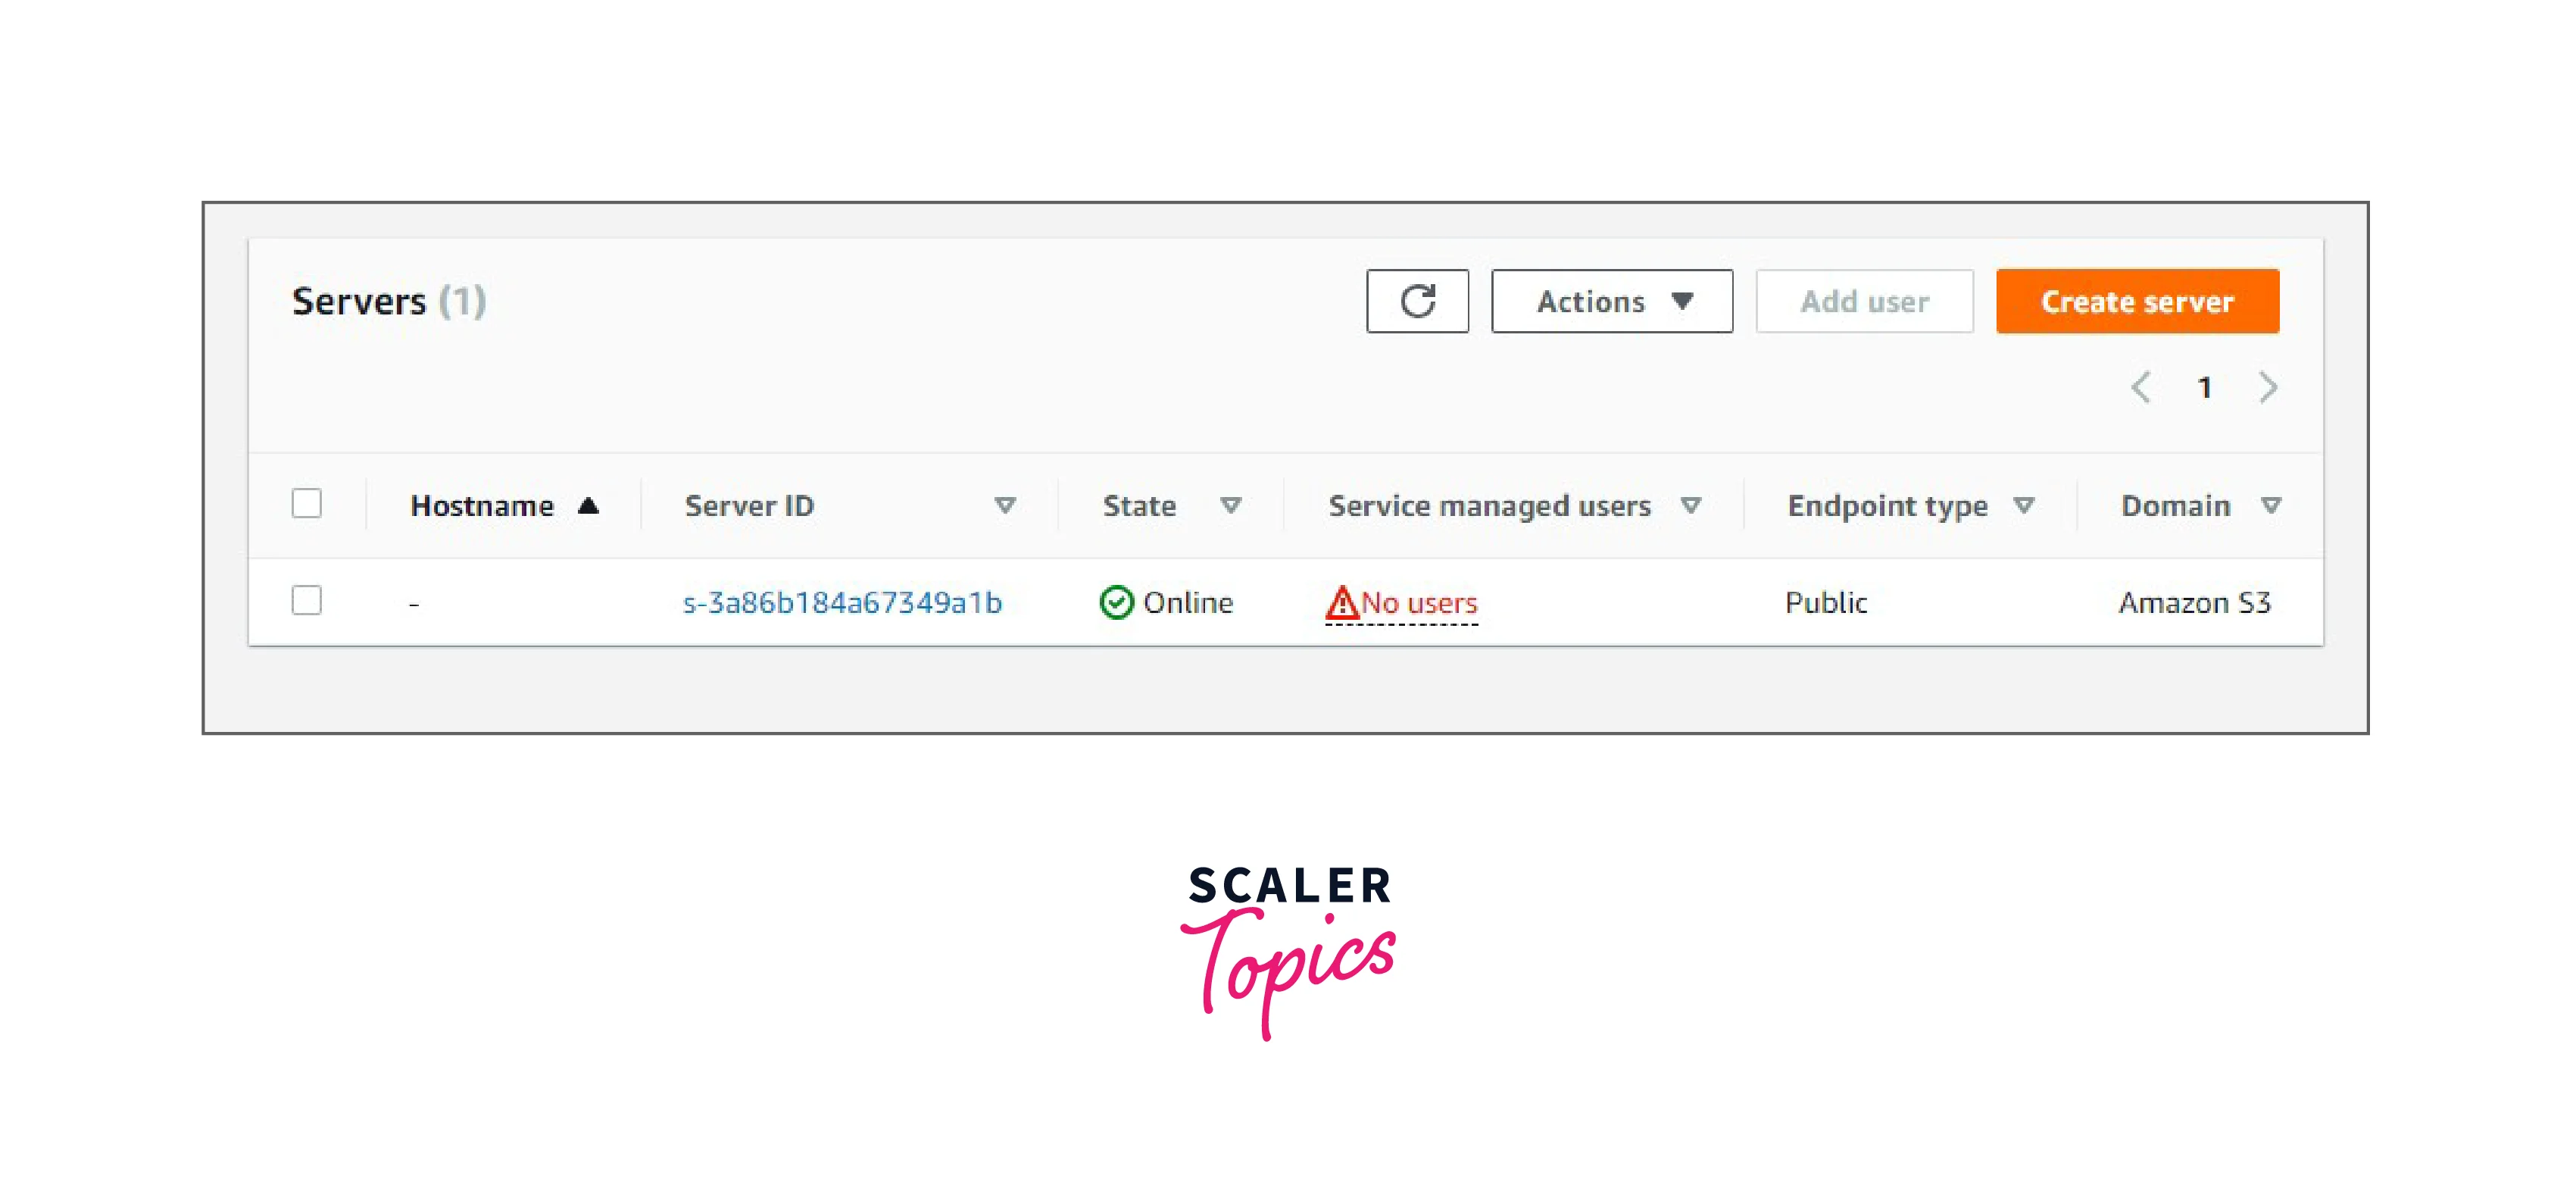Sort by Endpoint type arrow
Viewport: 2576px width, 1179px height.
click(2024, 505)
